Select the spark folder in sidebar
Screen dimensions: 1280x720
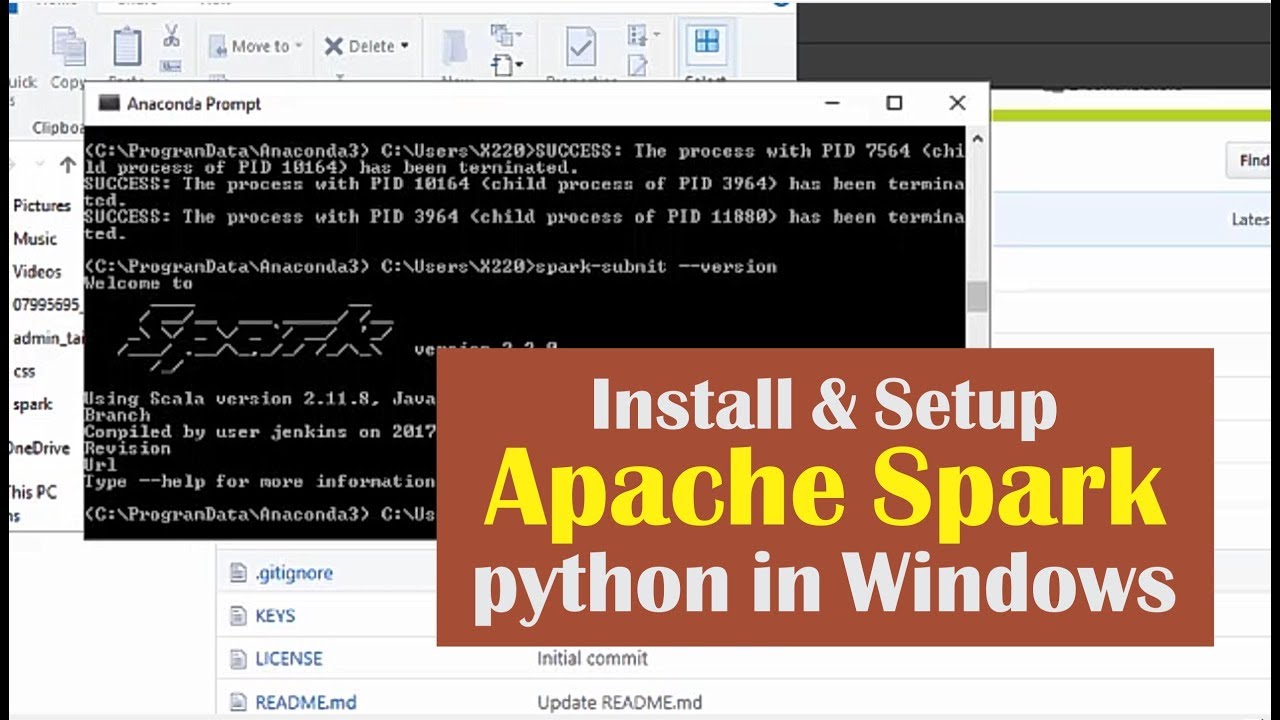(33, 404)
